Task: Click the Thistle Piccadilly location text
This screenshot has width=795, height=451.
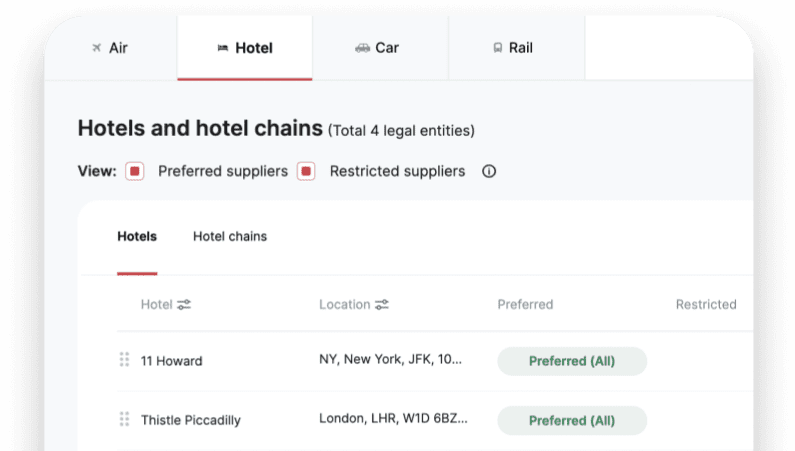Action: point(393,419)
